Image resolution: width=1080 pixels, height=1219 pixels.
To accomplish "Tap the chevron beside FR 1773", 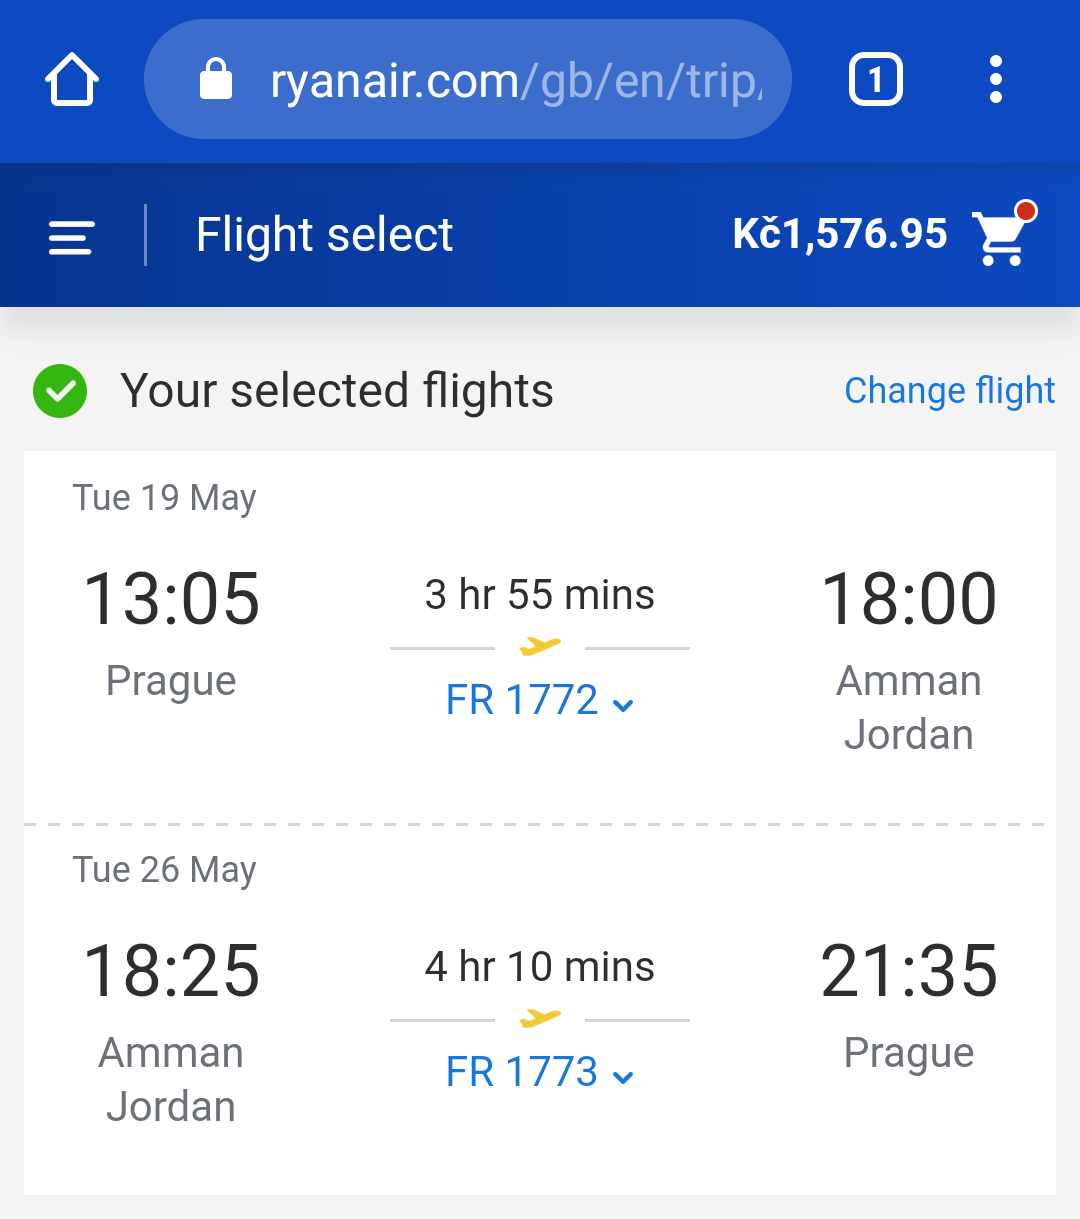I will click(623, 1077).
